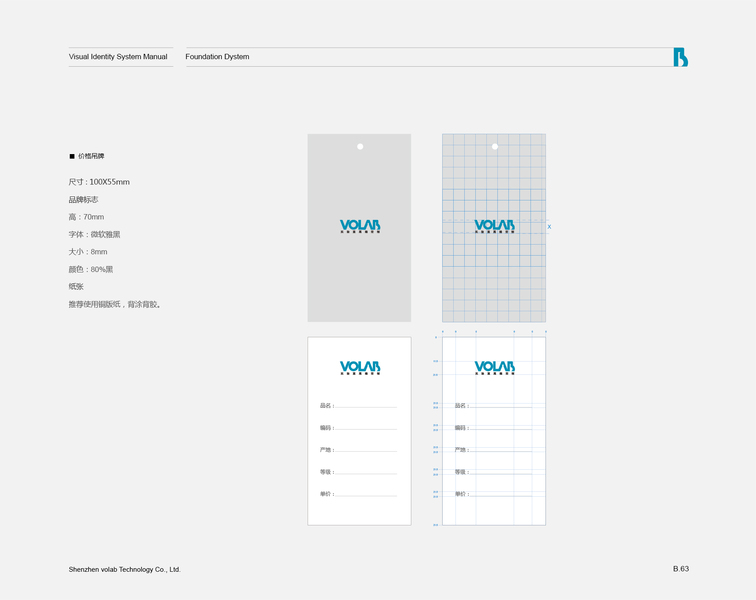Click the '颜色 : 80%黑' line
This screenshot has height=600, width=756.
(x=91, y=269)
